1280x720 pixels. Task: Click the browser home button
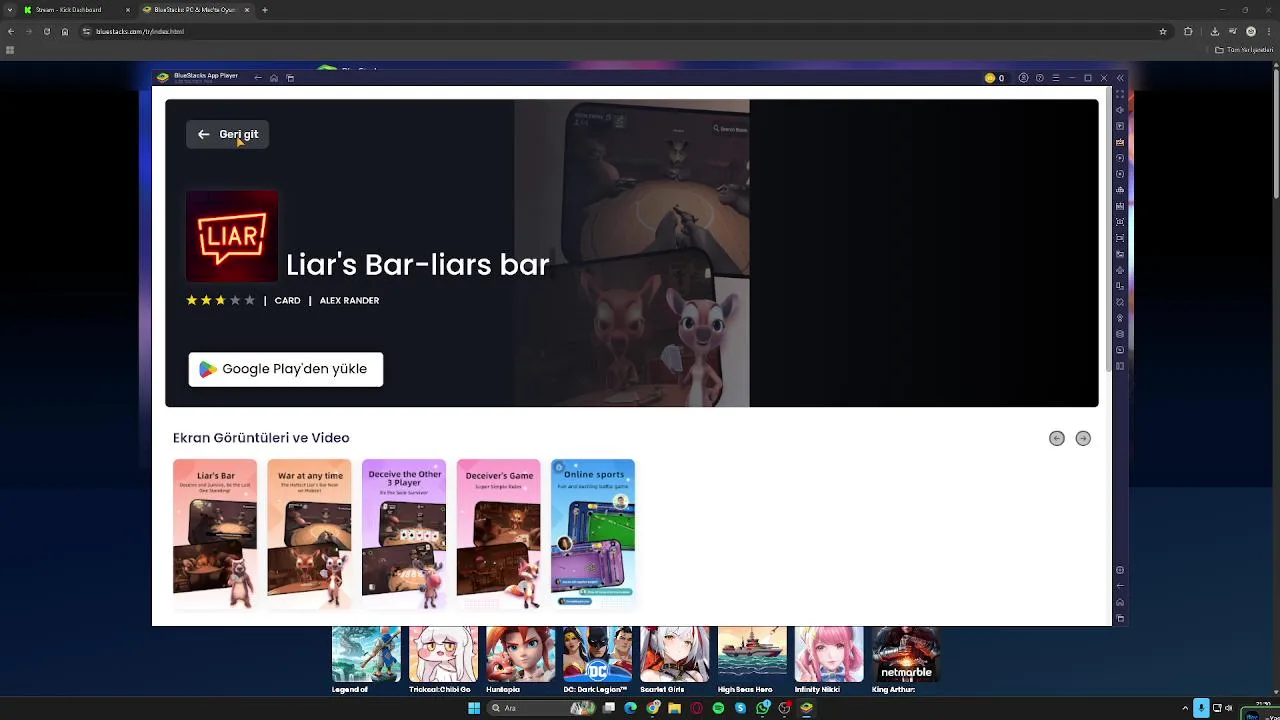click(65, 31)
